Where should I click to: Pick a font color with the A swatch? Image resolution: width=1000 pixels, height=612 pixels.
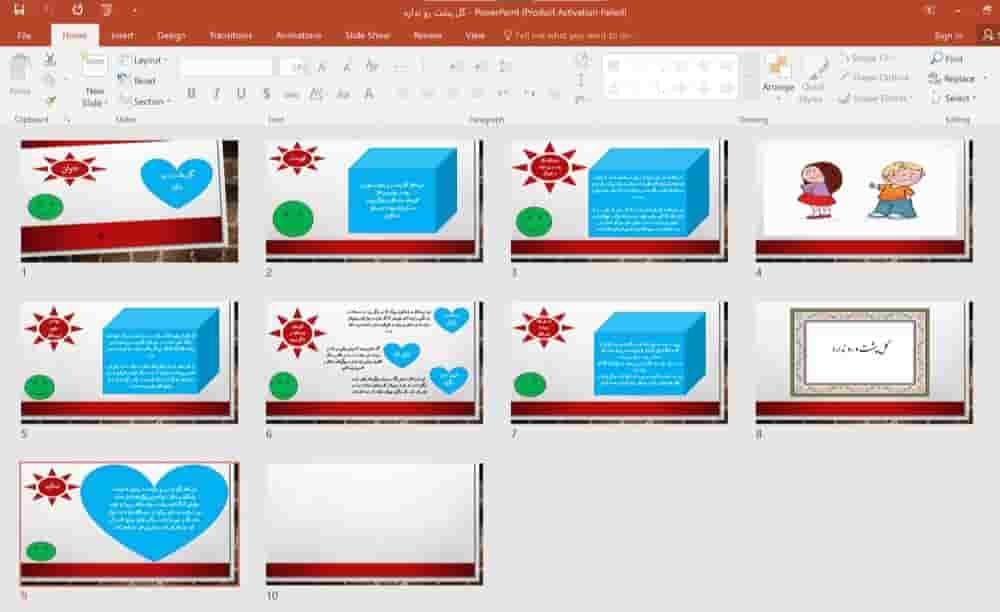coord(369,94)
